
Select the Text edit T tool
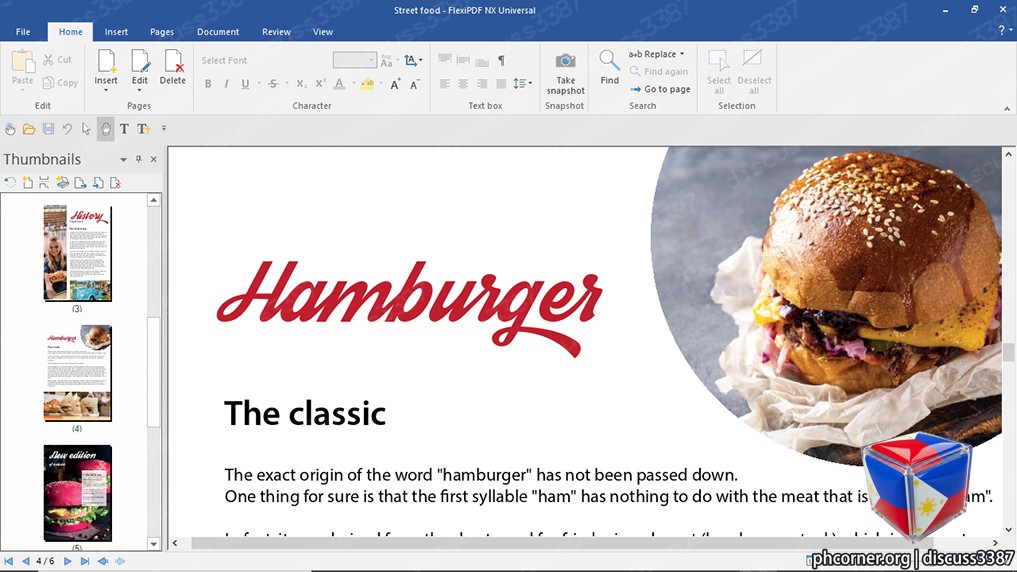[124, 128]
